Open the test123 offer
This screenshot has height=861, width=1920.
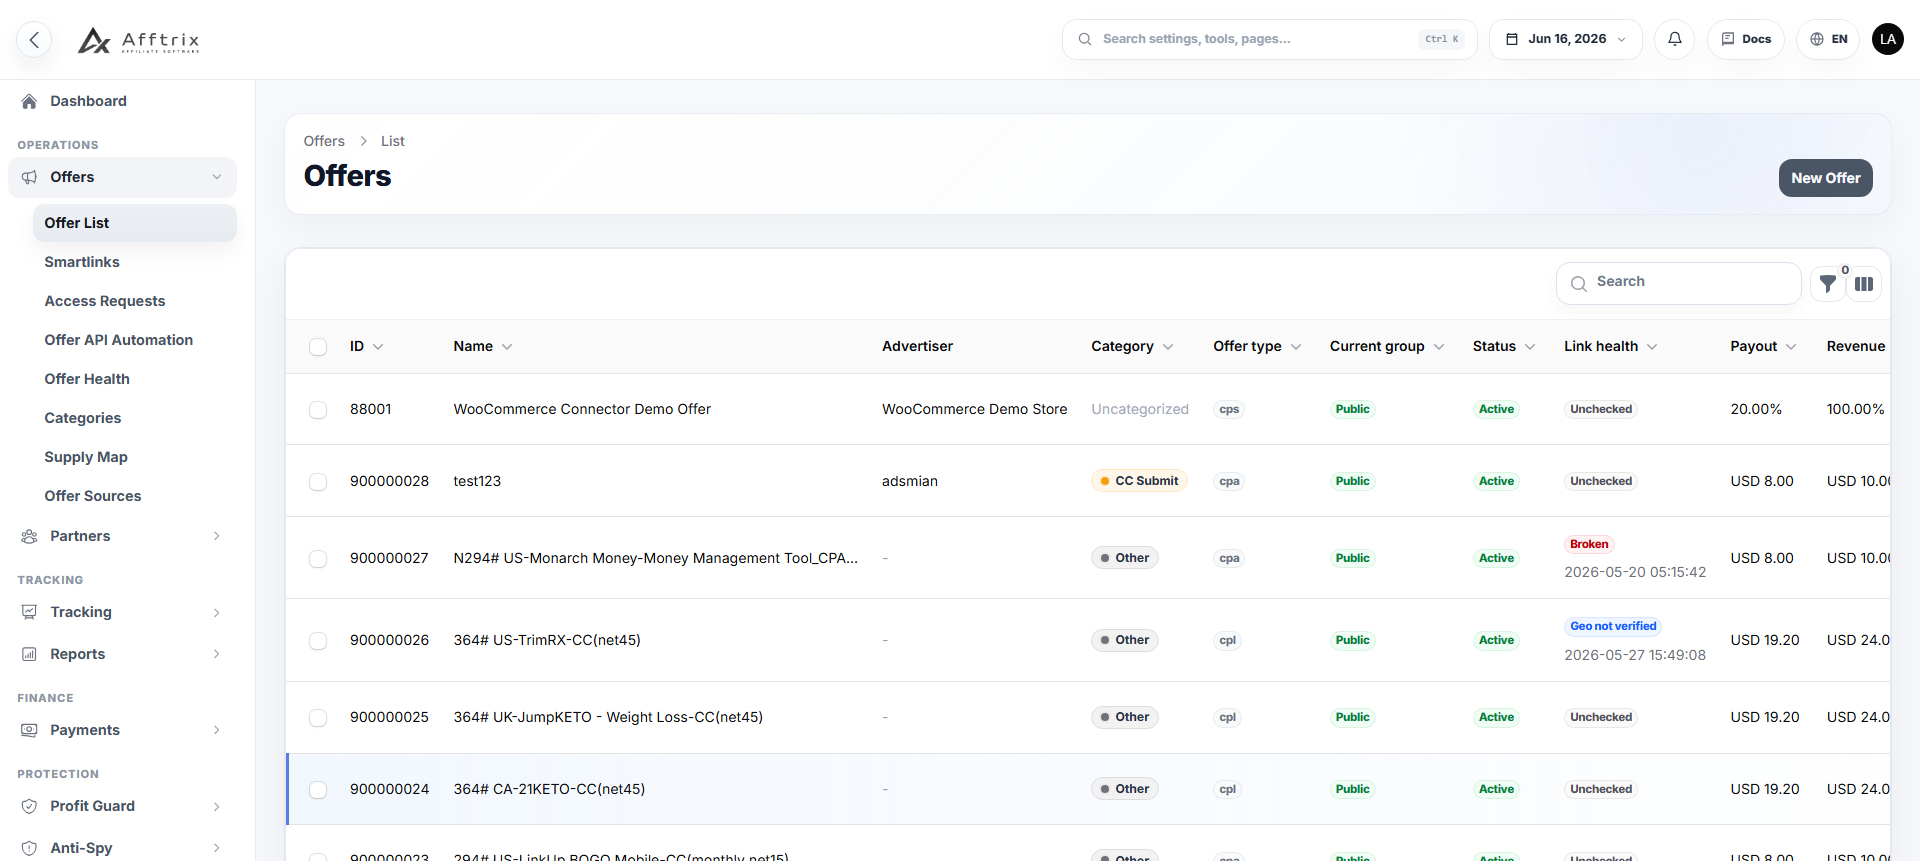click(477, 481)
